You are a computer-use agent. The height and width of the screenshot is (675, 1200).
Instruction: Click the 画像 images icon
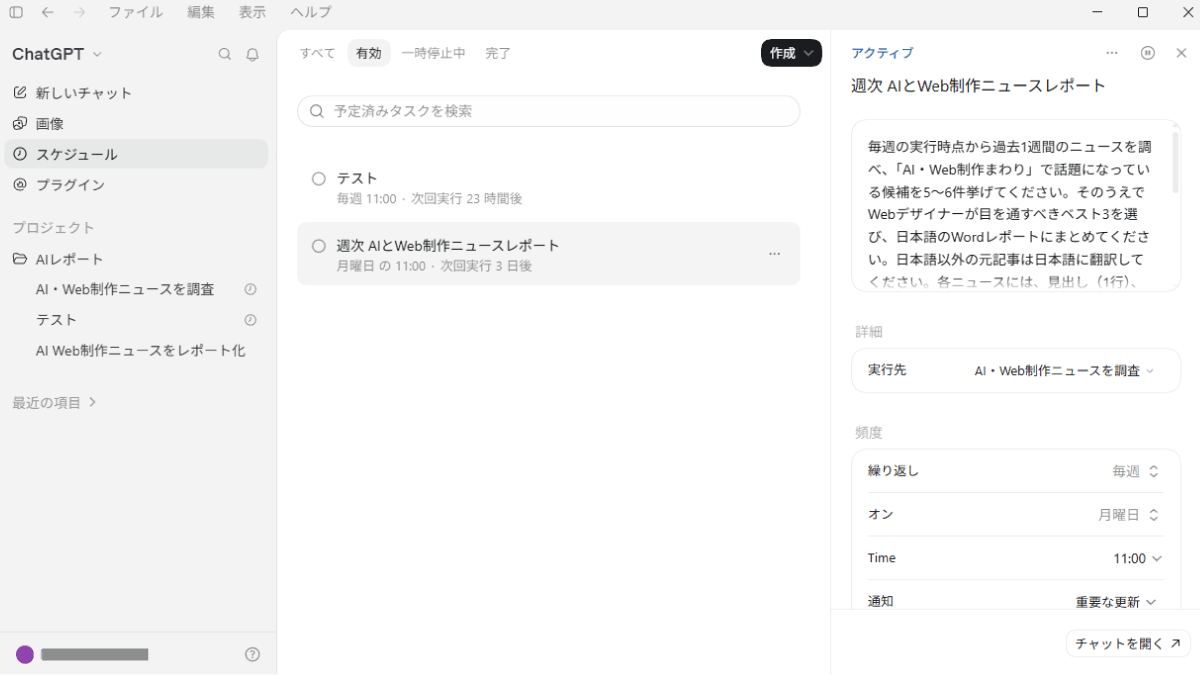click(x=20, y=123)
